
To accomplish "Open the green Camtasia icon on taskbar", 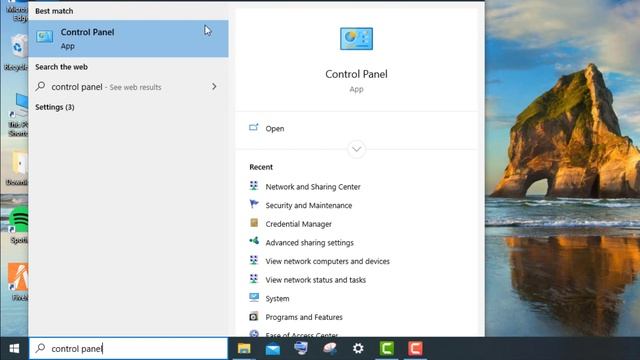I will (x=387, y=348).
